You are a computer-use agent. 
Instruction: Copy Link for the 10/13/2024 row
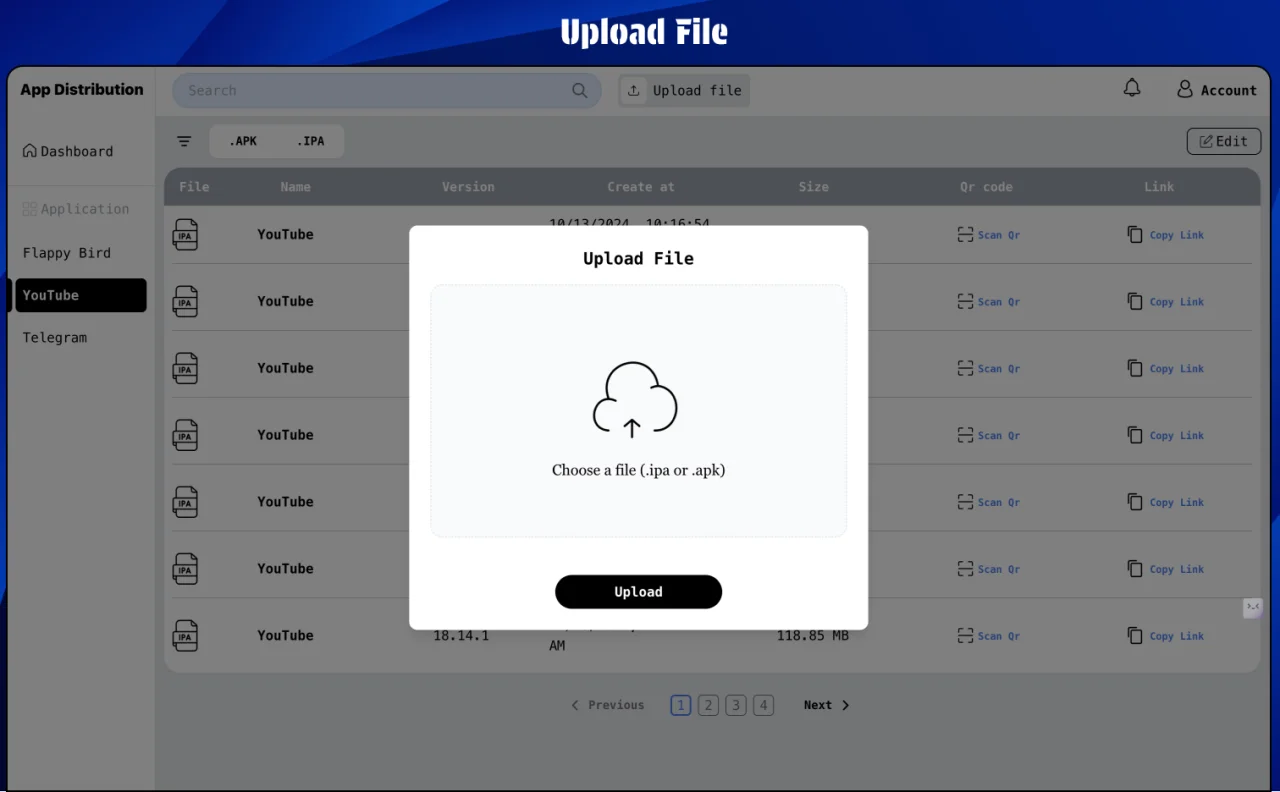coord(1166,235)
